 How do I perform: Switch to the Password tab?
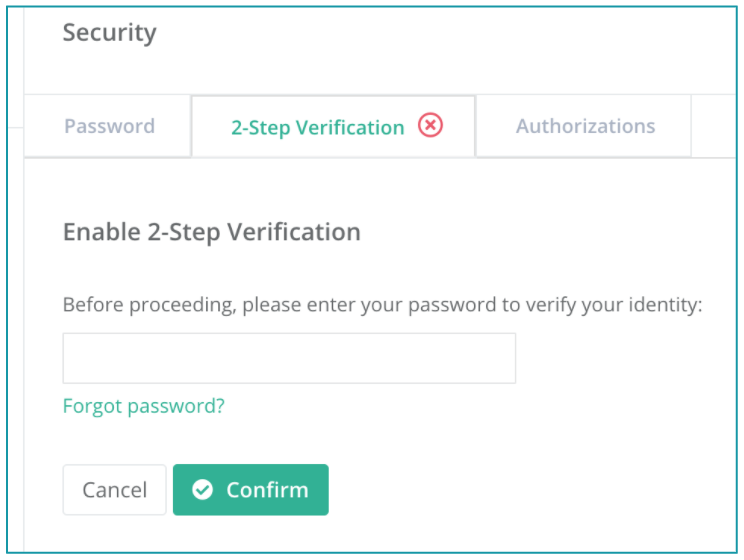pos(108,126)
